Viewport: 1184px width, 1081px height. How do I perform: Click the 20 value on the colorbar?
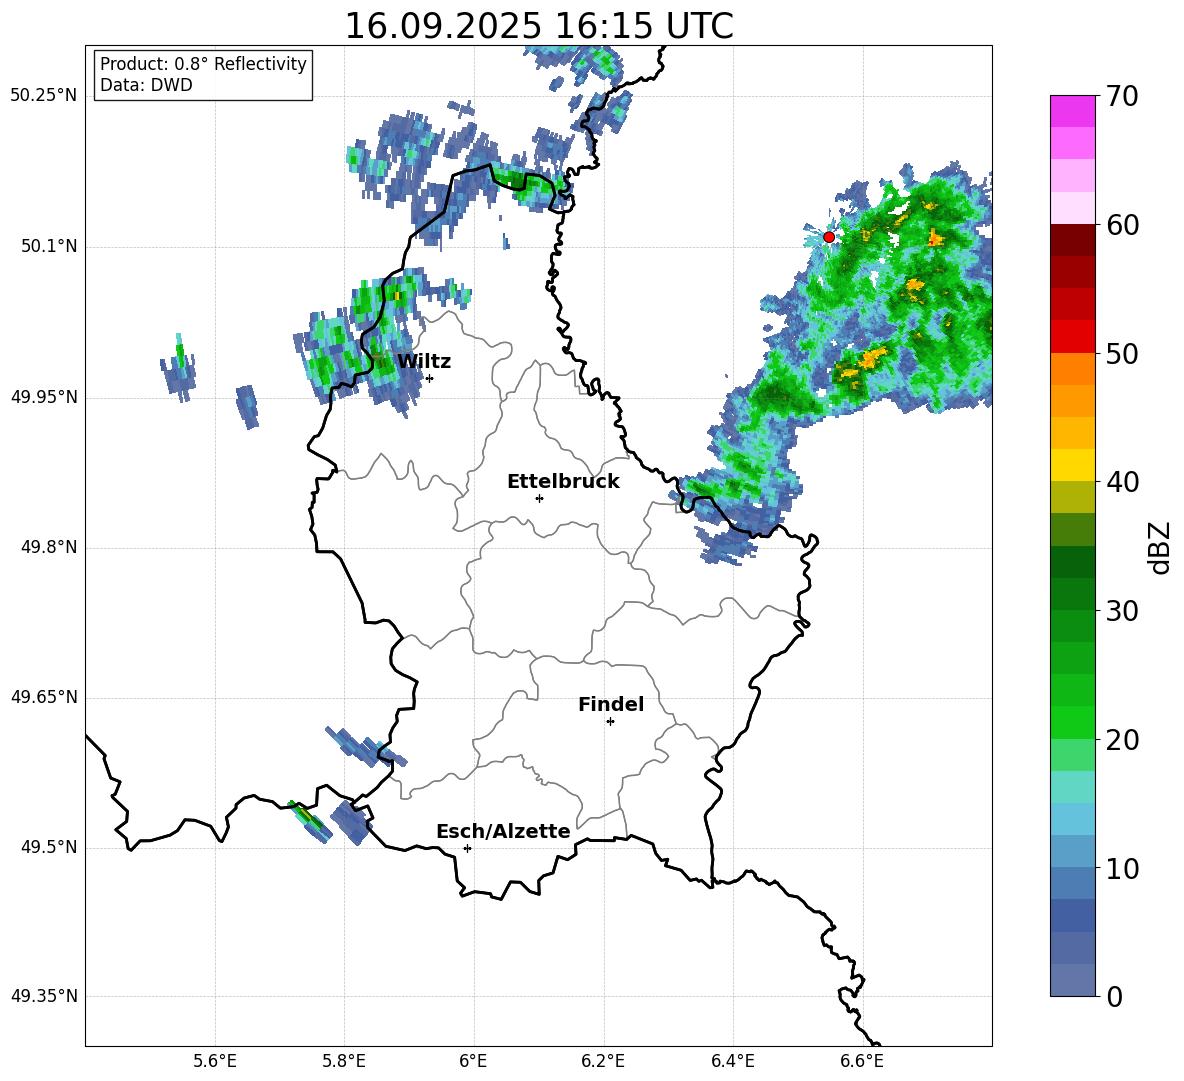pos(1122,740)
